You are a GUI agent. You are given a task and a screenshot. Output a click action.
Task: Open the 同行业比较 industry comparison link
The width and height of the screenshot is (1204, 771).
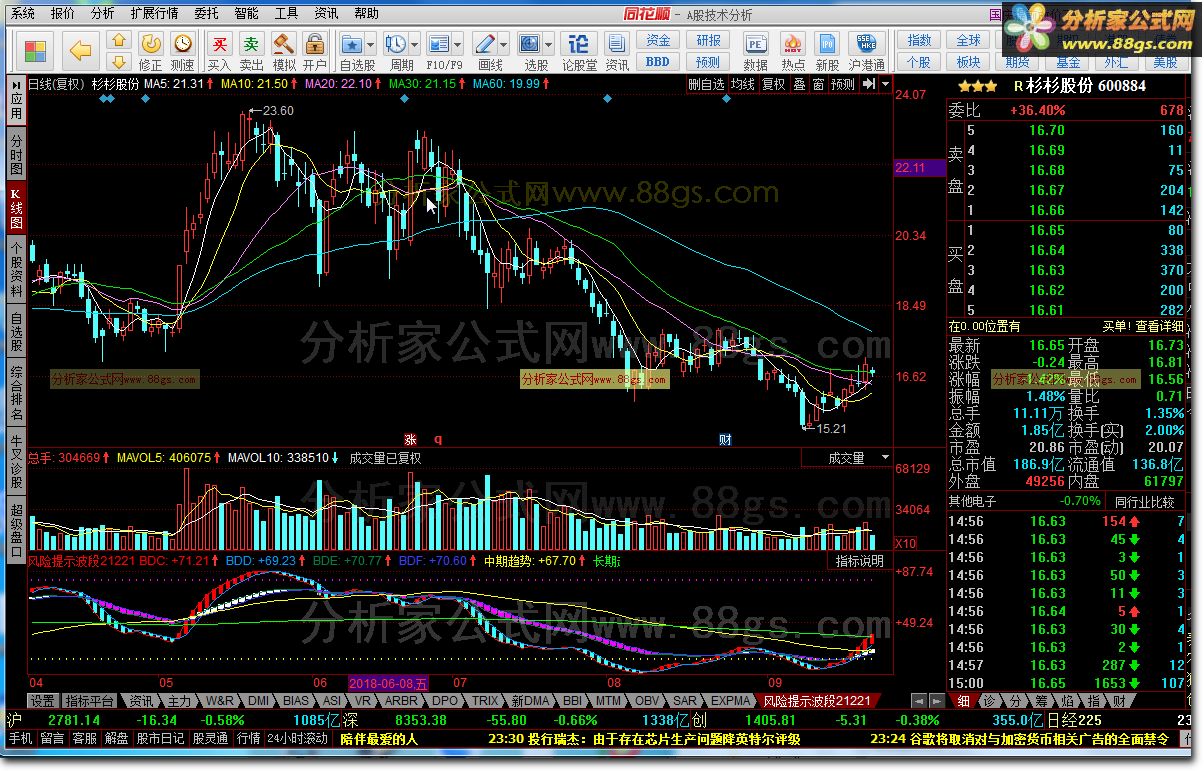(1144, 501)
